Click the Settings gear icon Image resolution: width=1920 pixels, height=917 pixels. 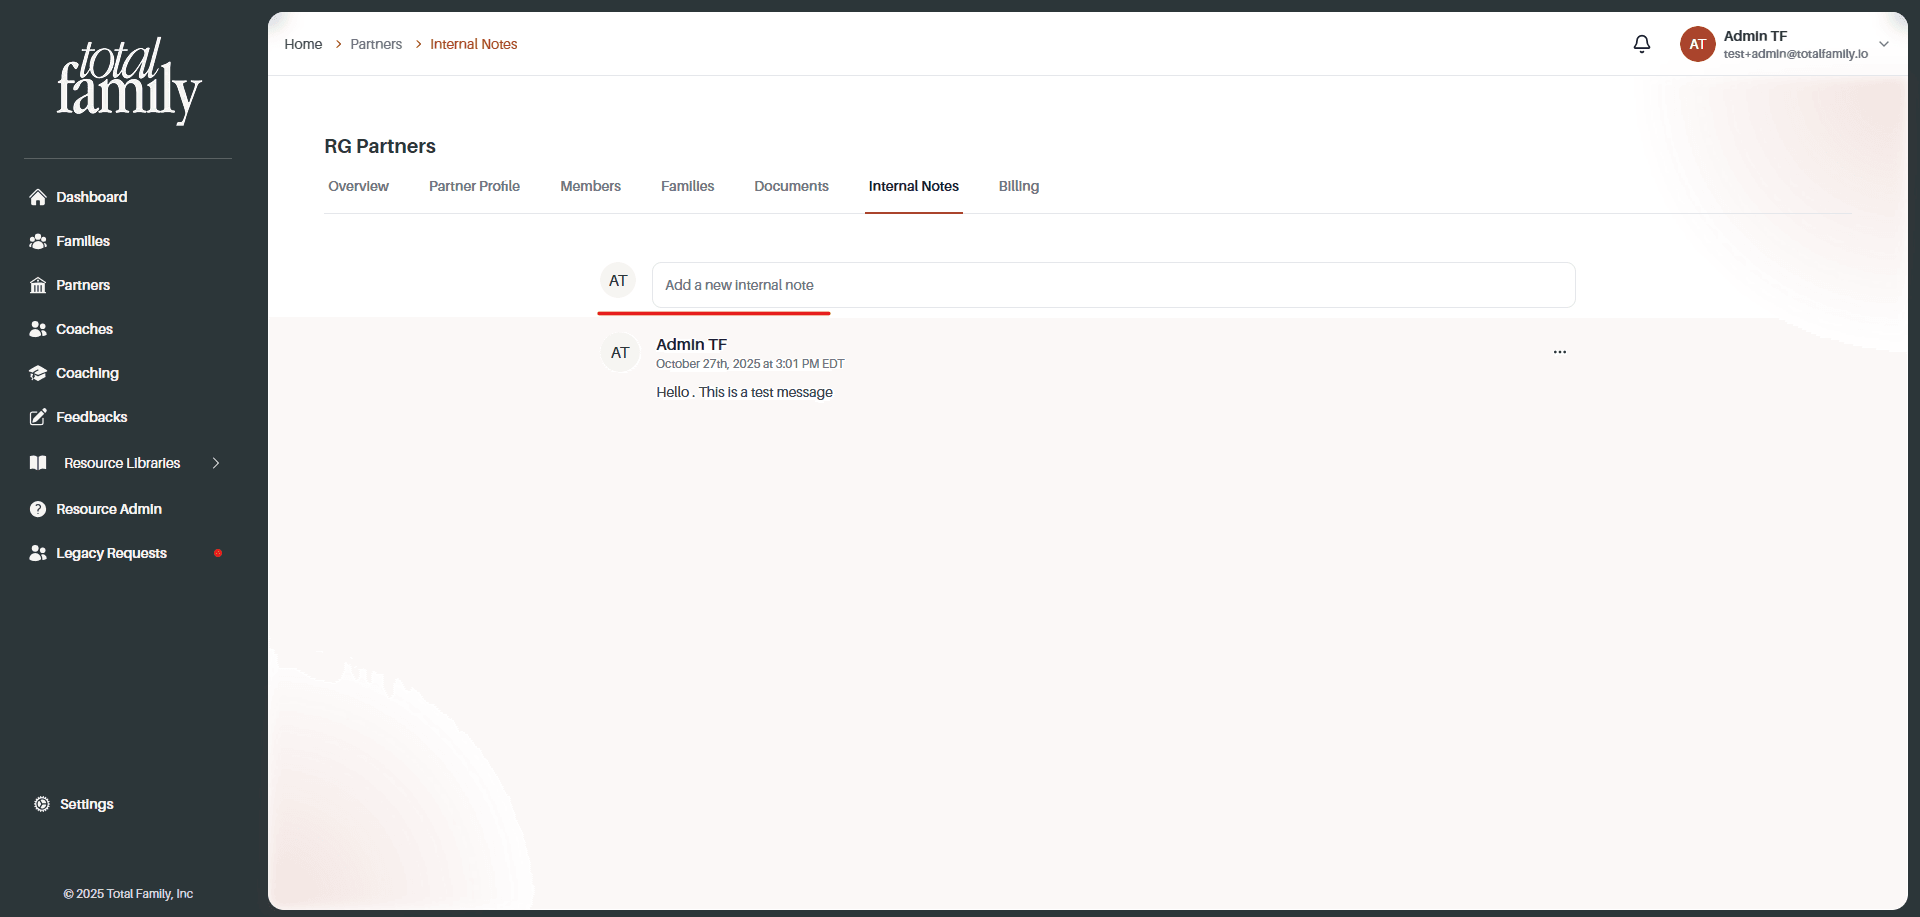pyautogui.click(x=42, y=804)
